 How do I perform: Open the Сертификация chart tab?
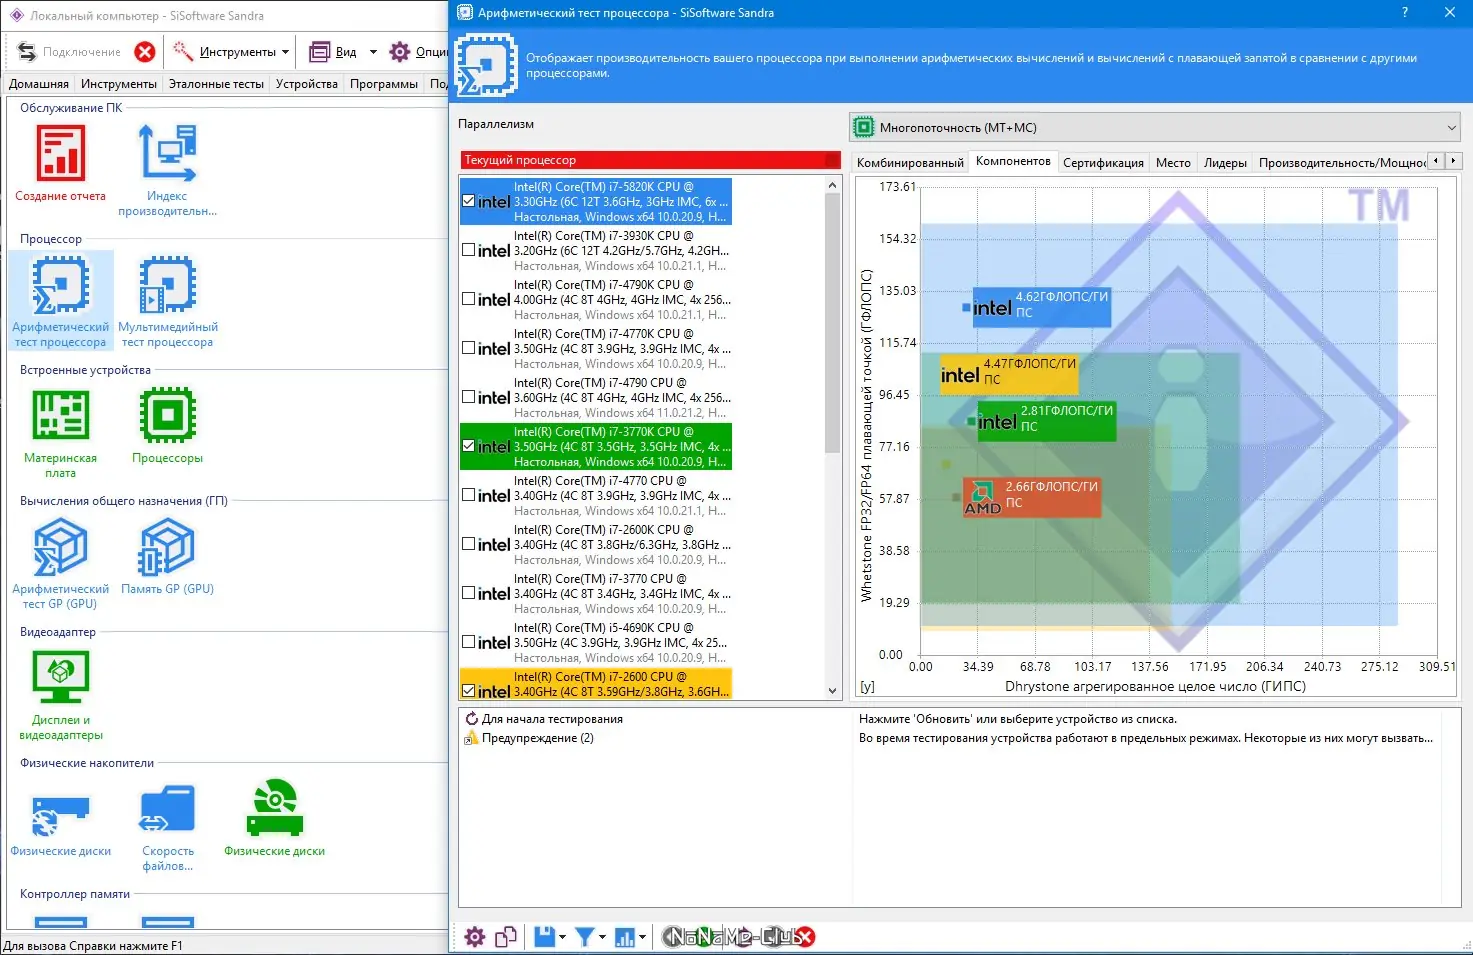(1103, 163)
